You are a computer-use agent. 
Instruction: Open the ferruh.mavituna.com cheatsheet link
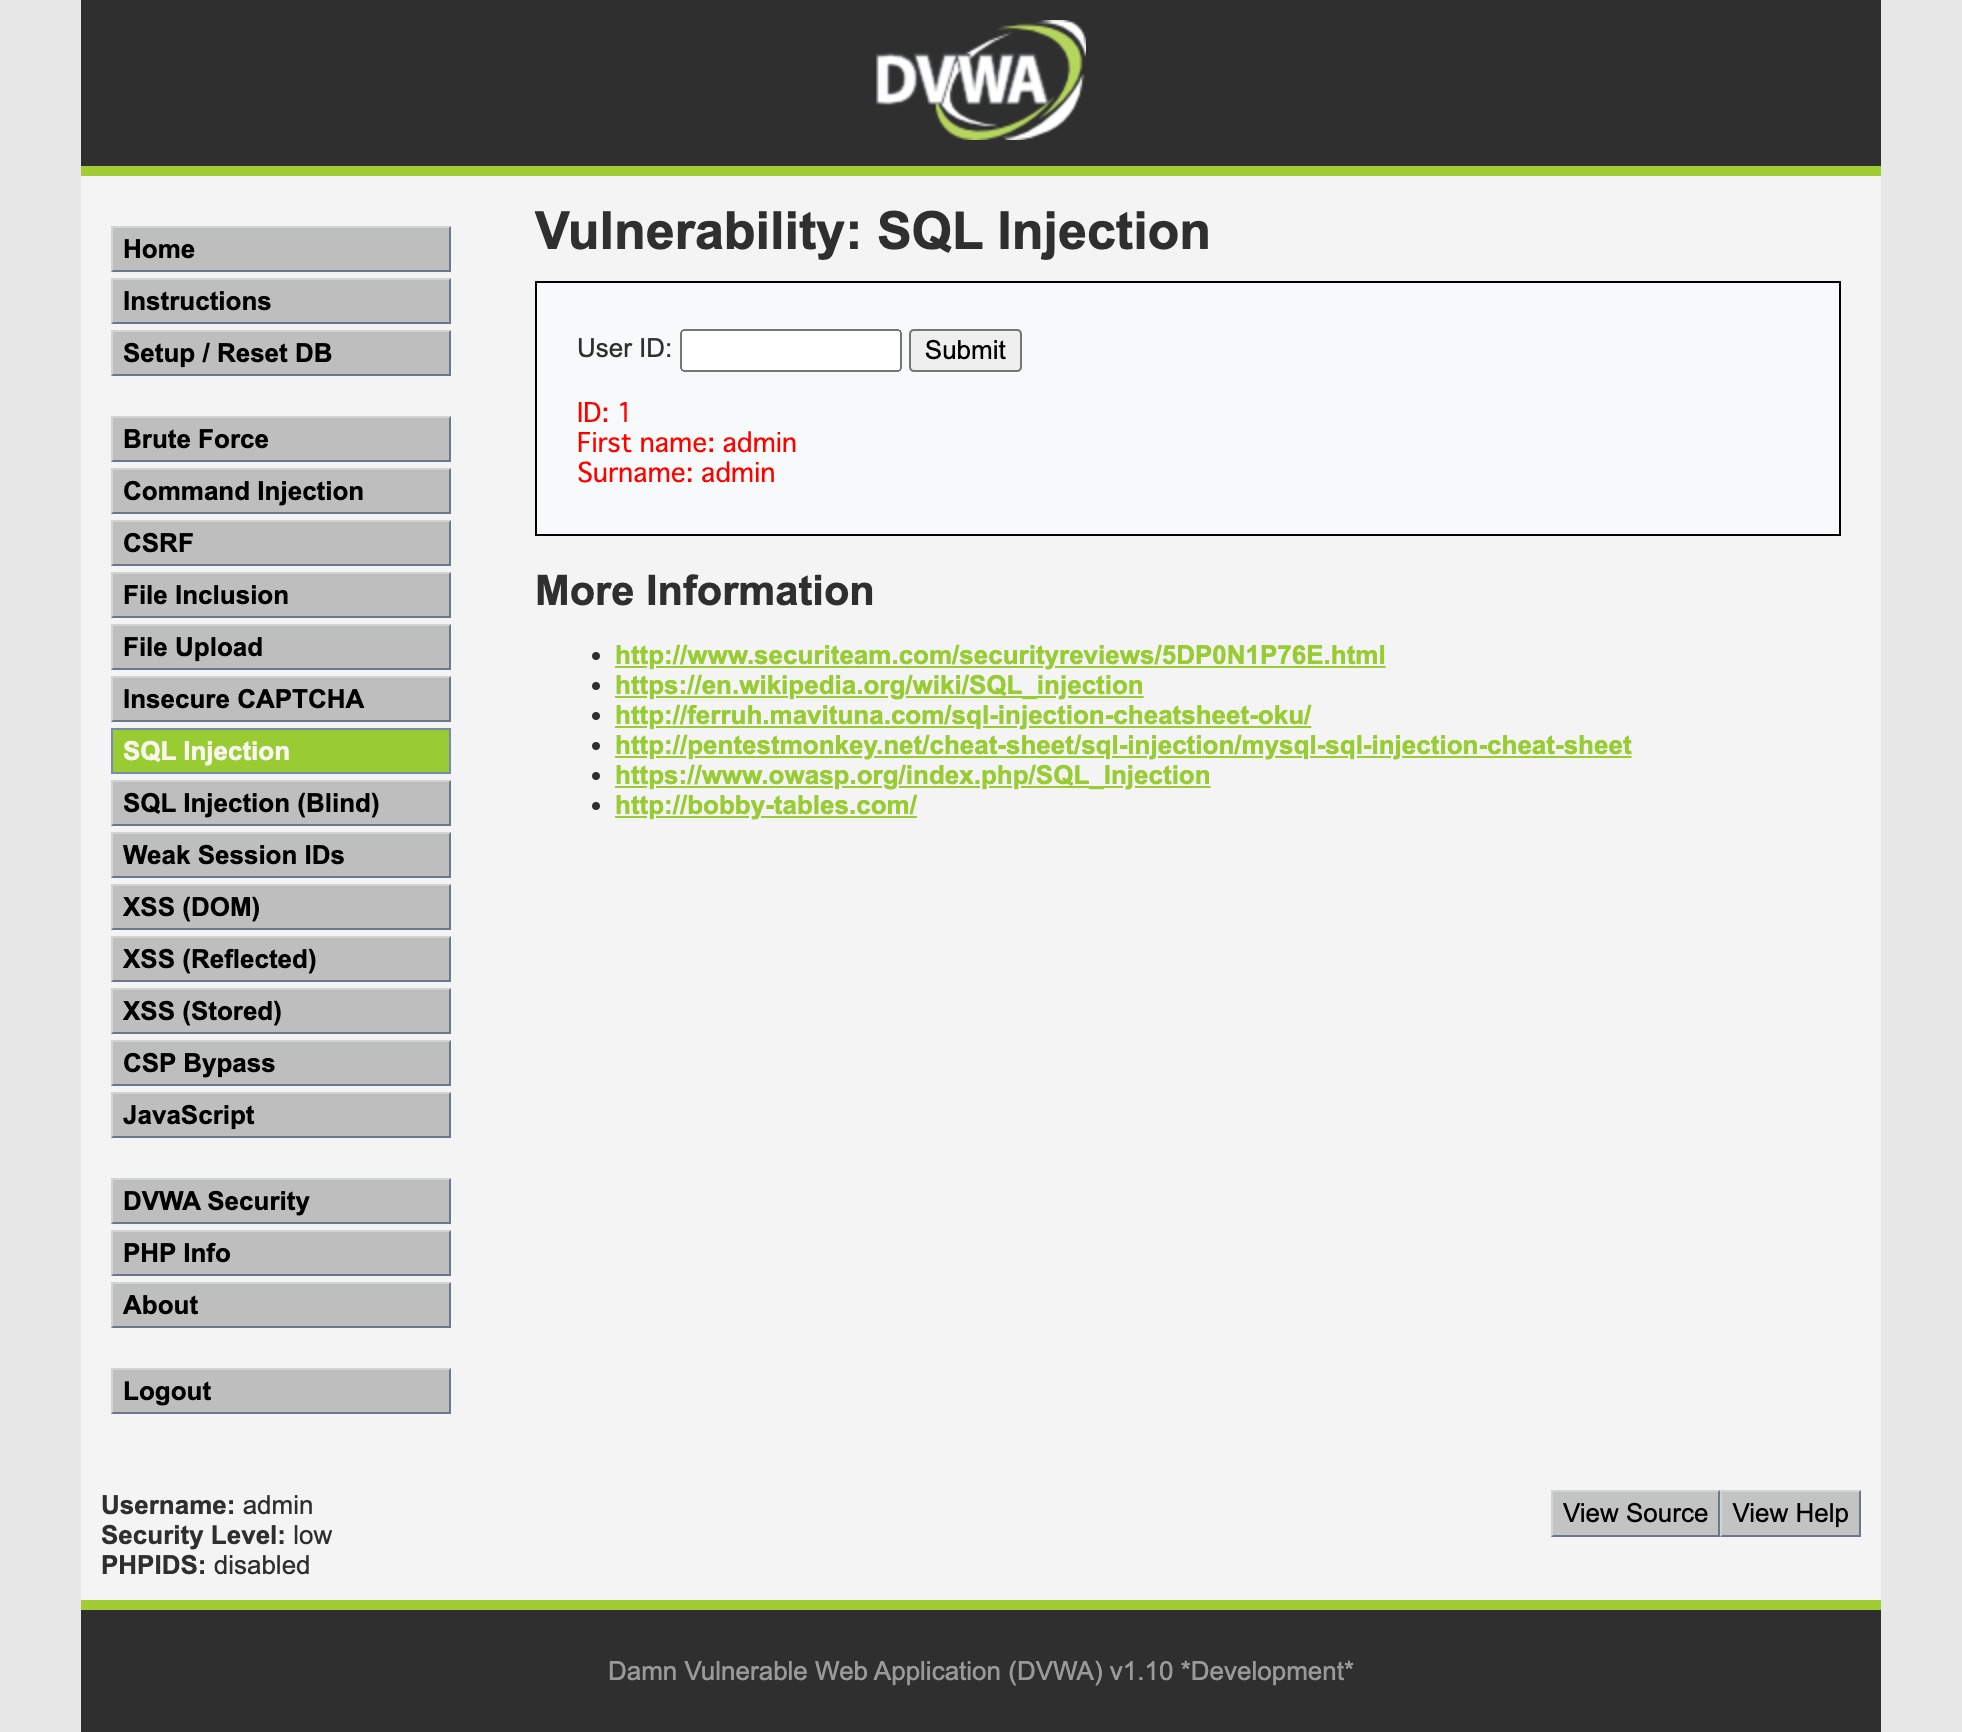pos(963,715)
